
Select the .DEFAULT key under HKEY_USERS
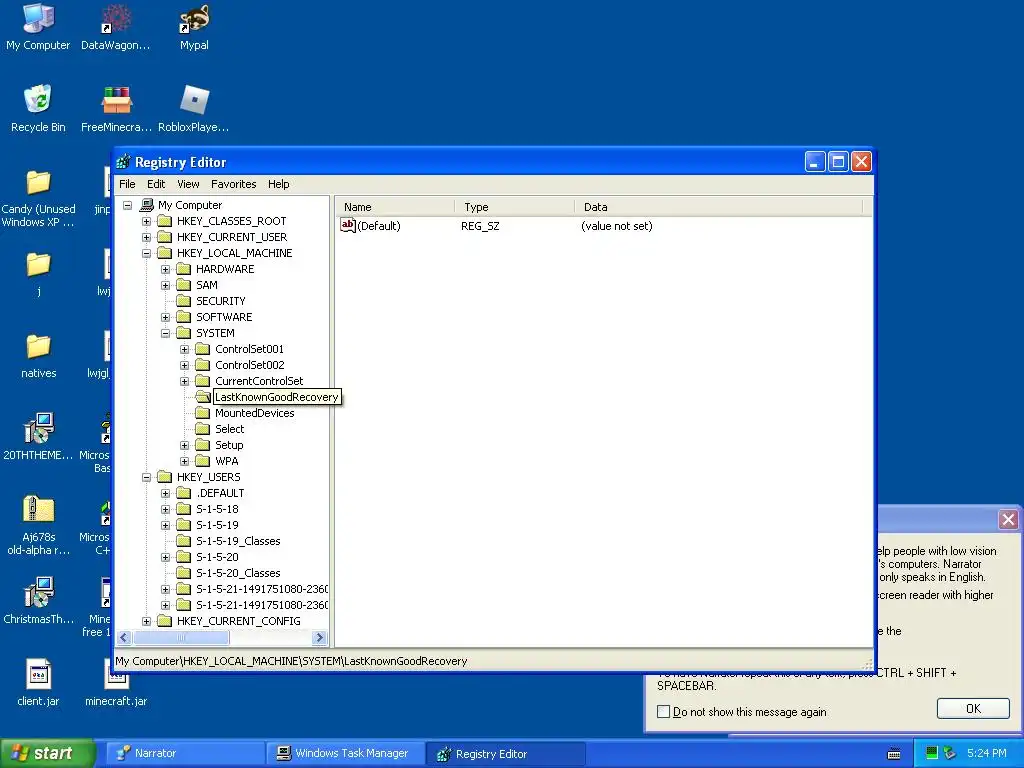tap(220, 493)
